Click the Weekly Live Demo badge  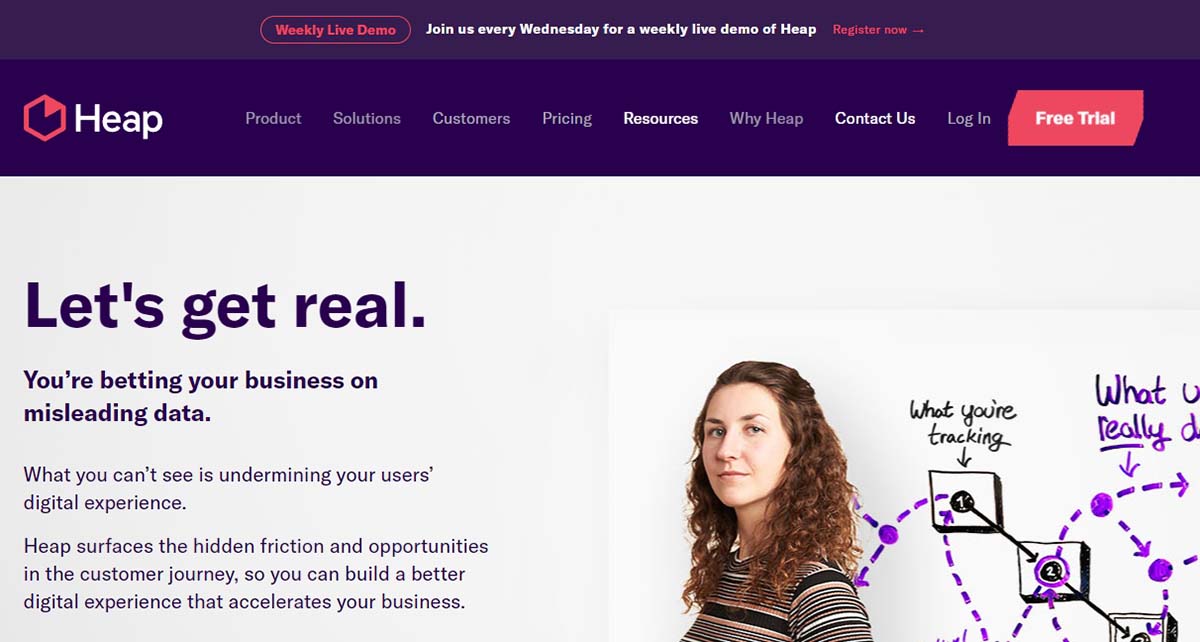click(336, 30)
